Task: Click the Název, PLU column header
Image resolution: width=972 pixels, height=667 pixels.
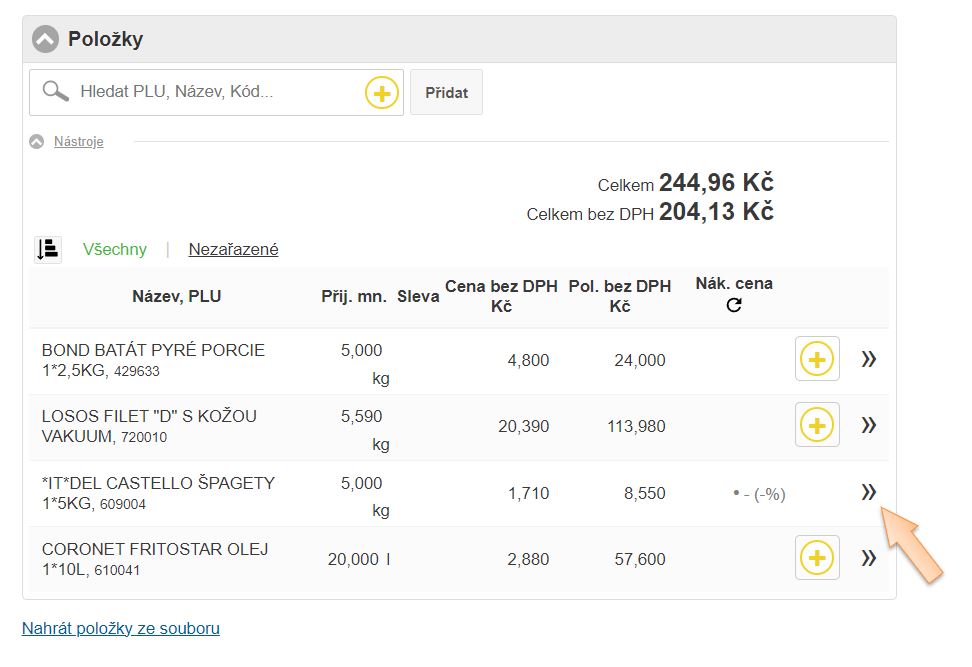Action: [x=177, y=296]
